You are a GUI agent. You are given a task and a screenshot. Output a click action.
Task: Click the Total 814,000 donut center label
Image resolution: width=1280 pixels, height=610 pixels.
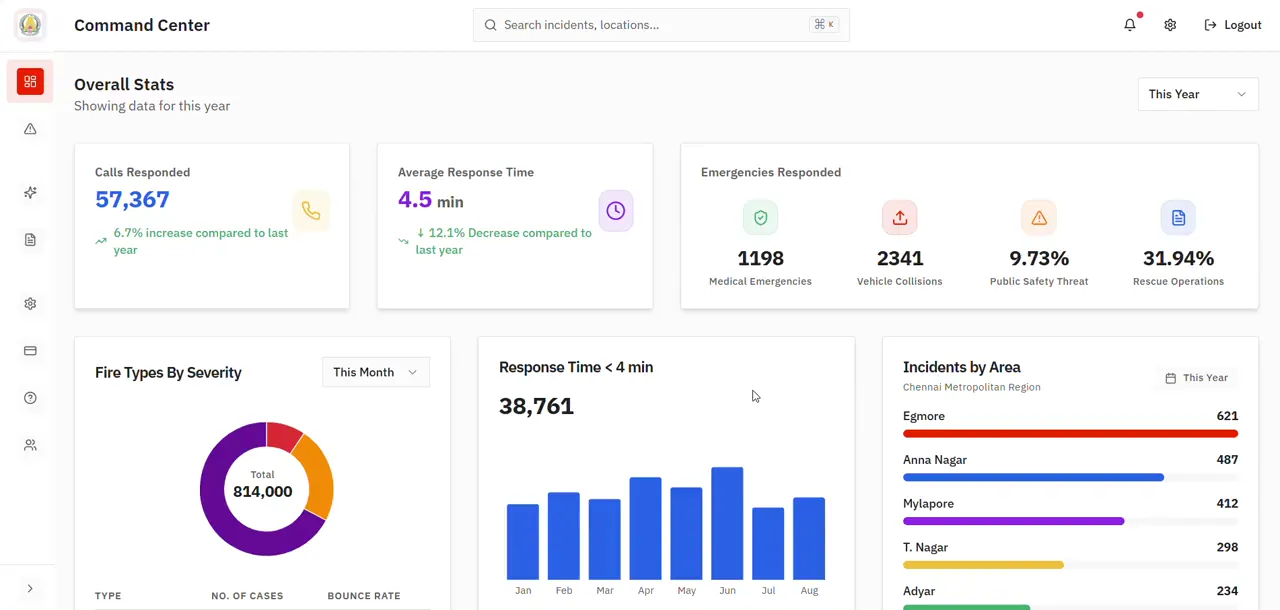262,484
